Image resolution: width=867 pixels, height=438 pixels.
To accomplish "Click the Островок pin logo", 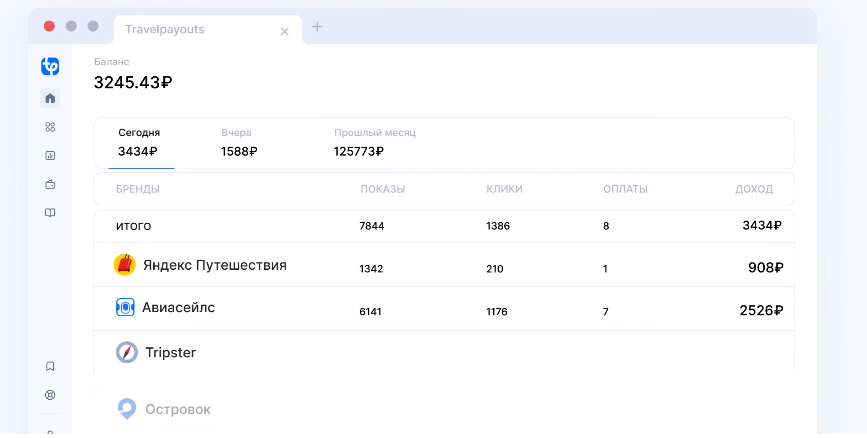I will click(127, 409).
